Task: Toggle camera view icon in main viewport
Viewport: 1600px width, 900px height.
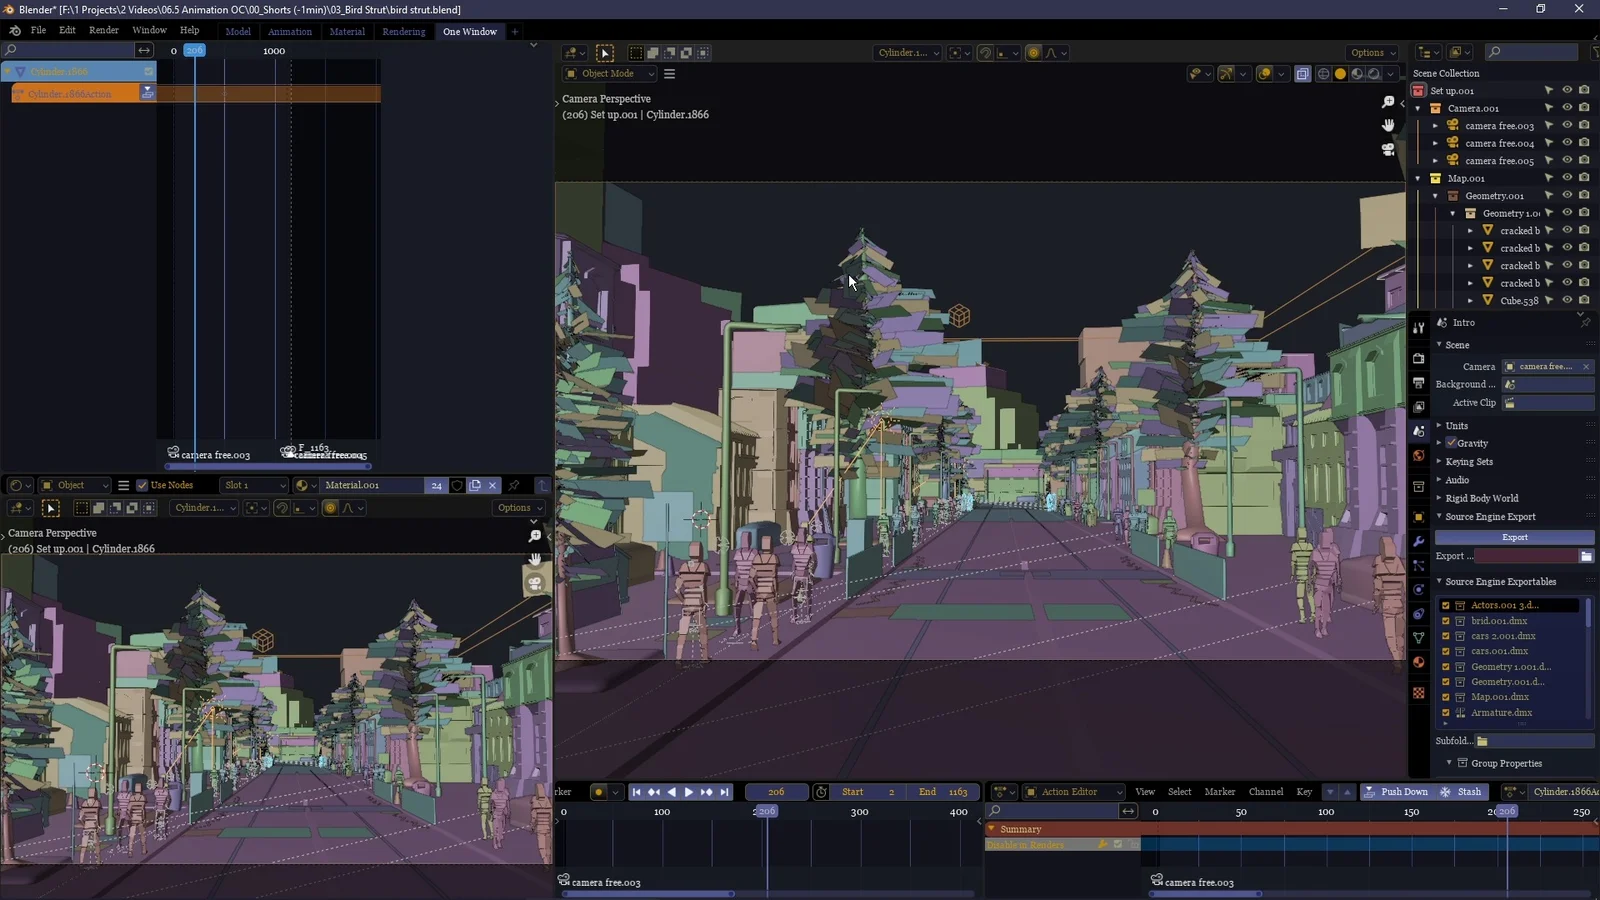Action: (x=1388, y=149)
